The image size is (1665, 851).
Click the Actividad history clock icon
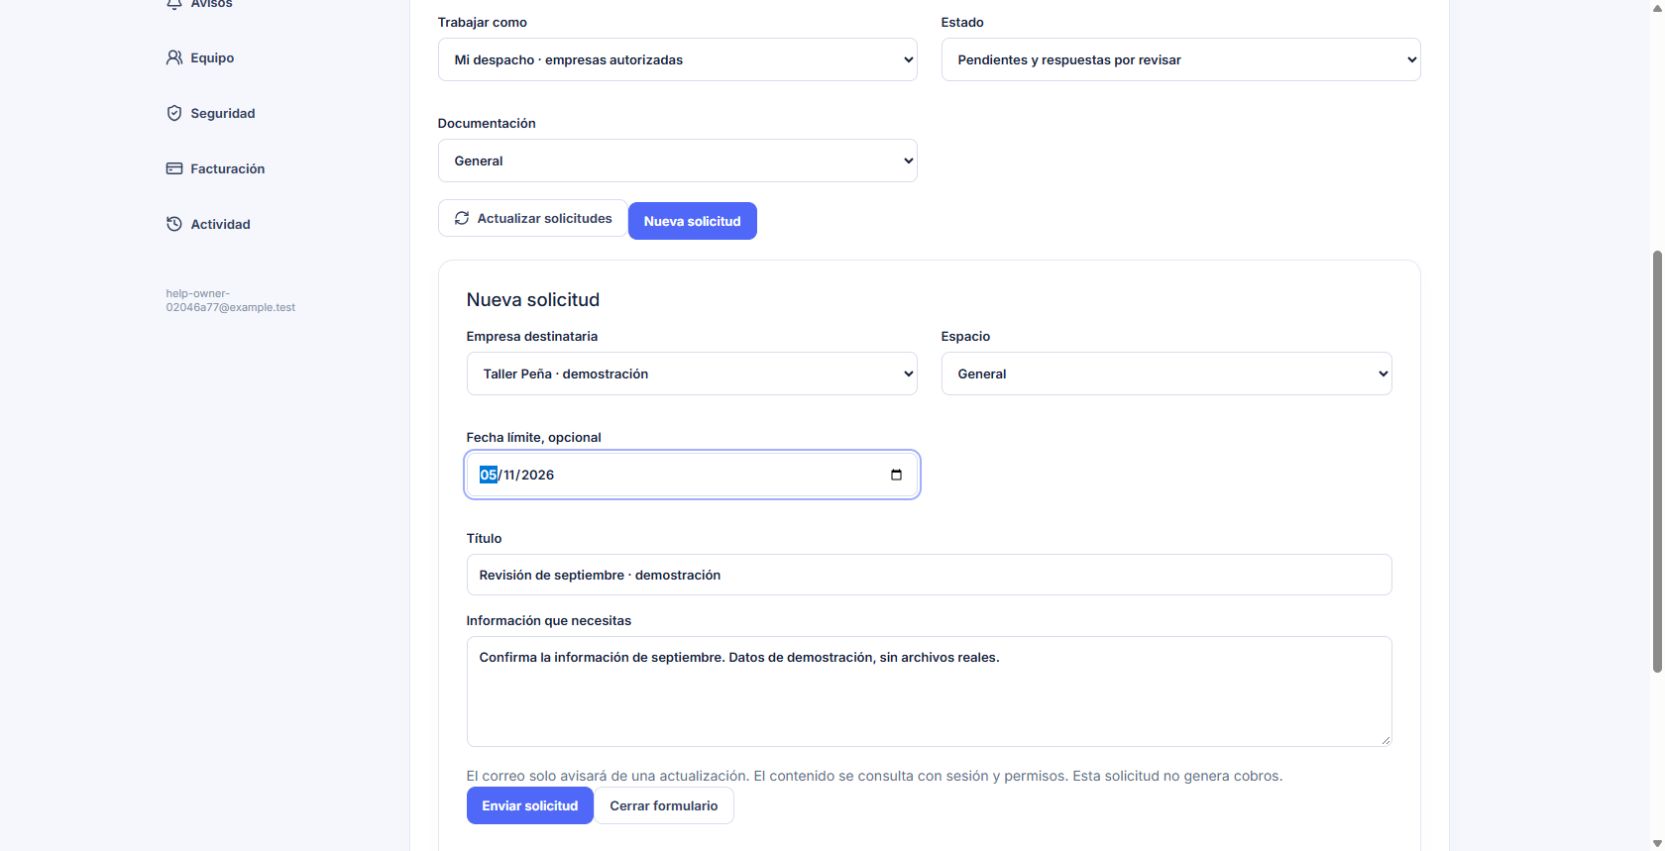coord(174,224)
